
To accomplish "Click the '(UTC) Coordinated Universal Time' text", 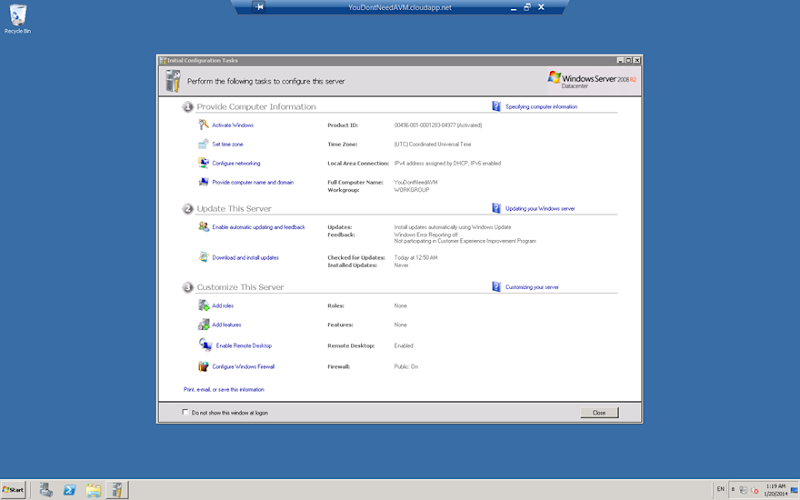I will (x=433, y=144).
